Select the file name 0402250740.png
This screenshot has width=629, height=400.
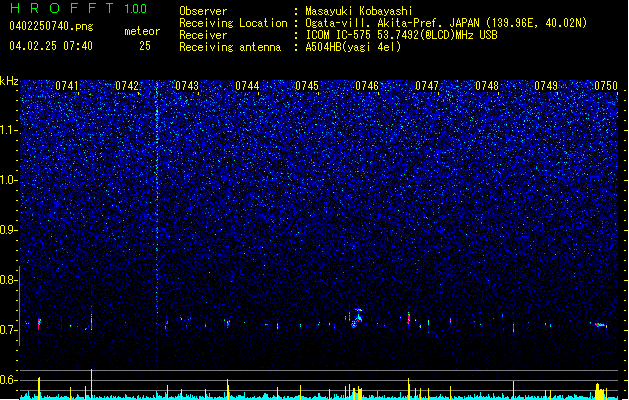(51, 26)
